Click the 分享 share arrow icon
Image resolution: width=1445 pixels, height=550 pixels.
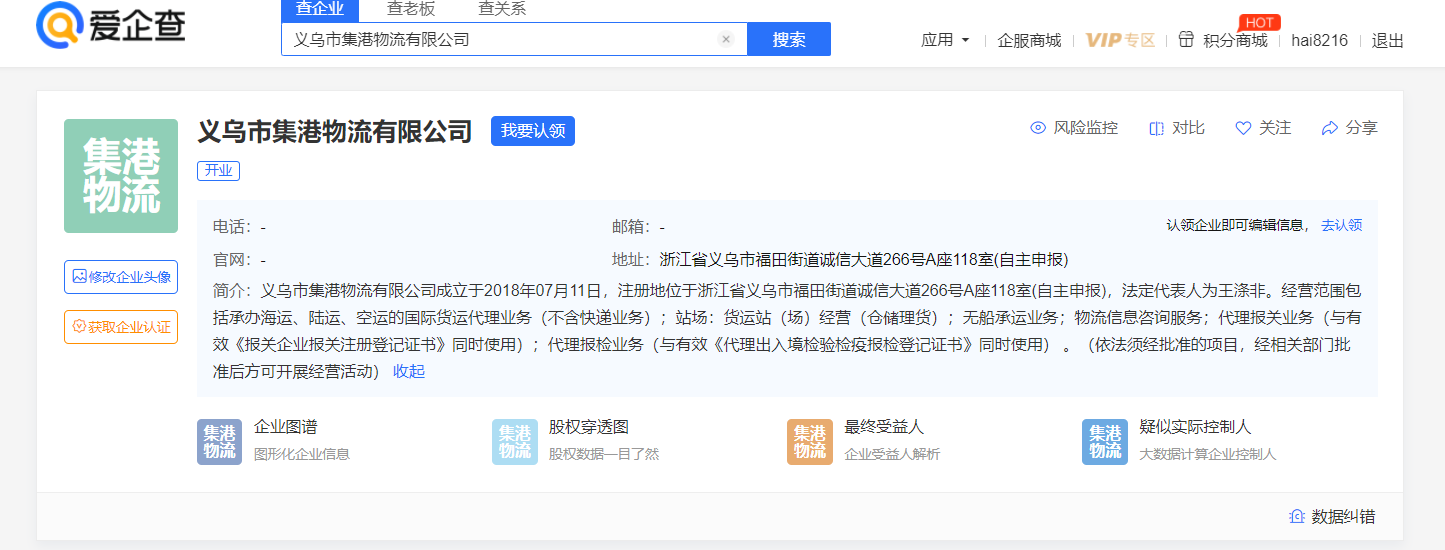pos(1329,128)
